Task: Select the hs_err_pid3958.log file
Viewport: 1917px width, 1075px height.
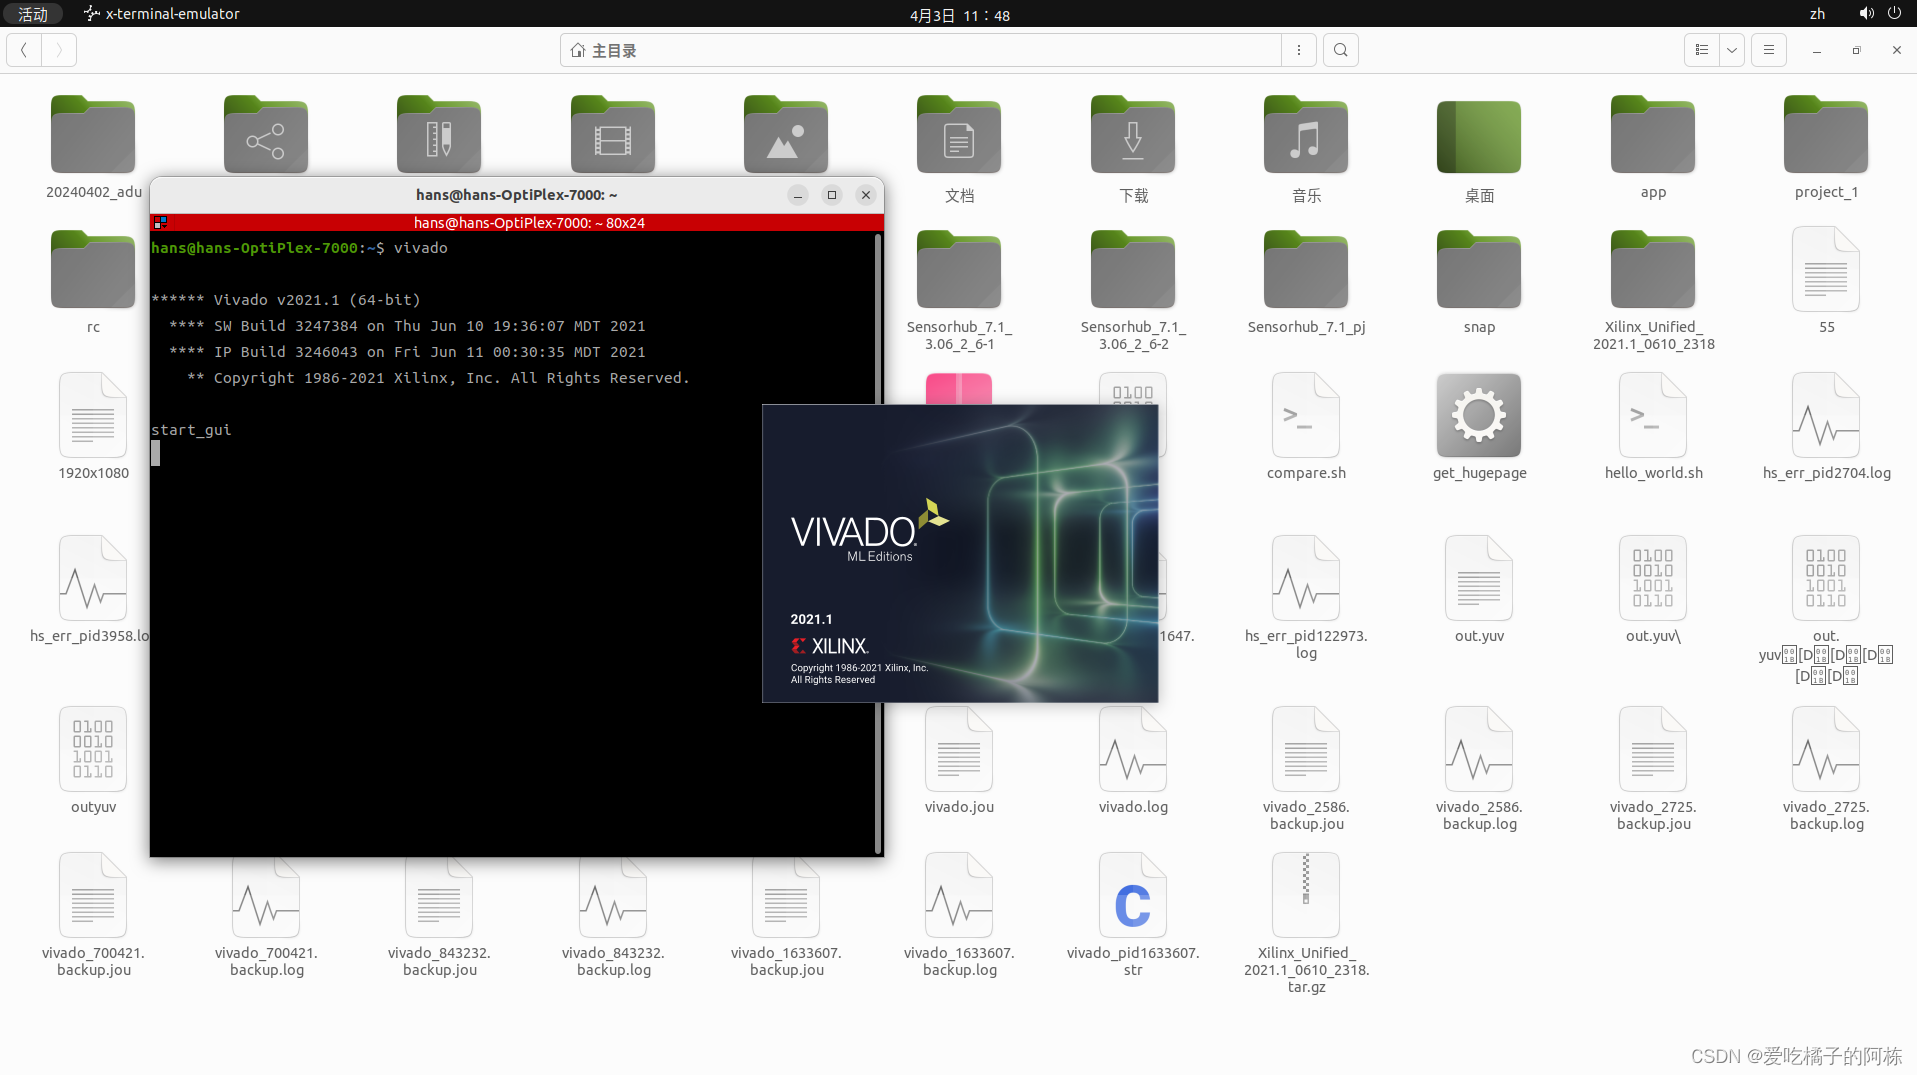Action: 93,578
